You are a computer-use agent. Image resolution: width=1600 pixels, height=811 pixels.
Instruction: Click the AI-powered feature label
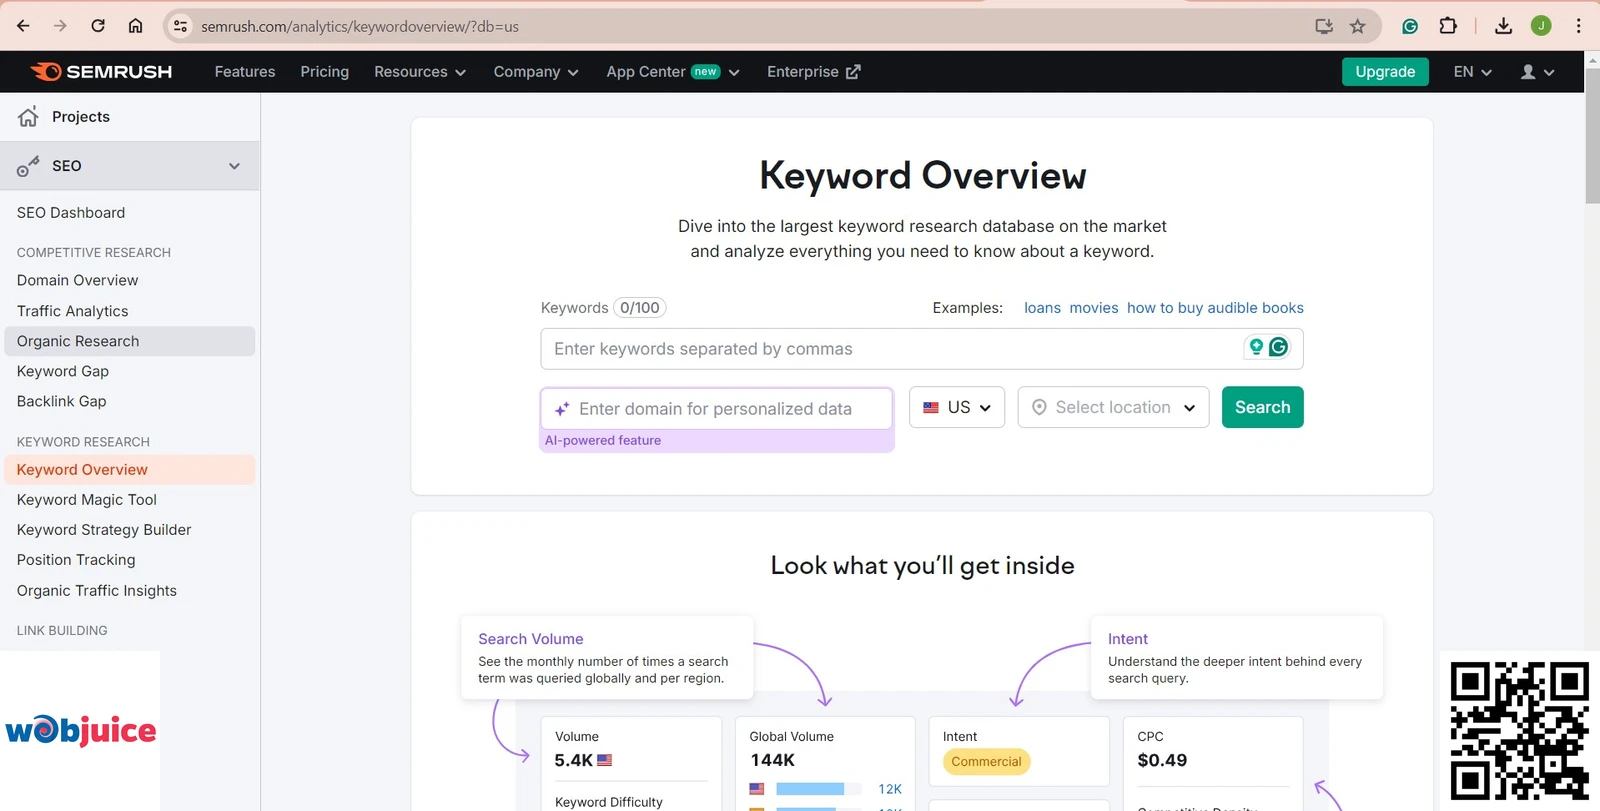[603, 440]
